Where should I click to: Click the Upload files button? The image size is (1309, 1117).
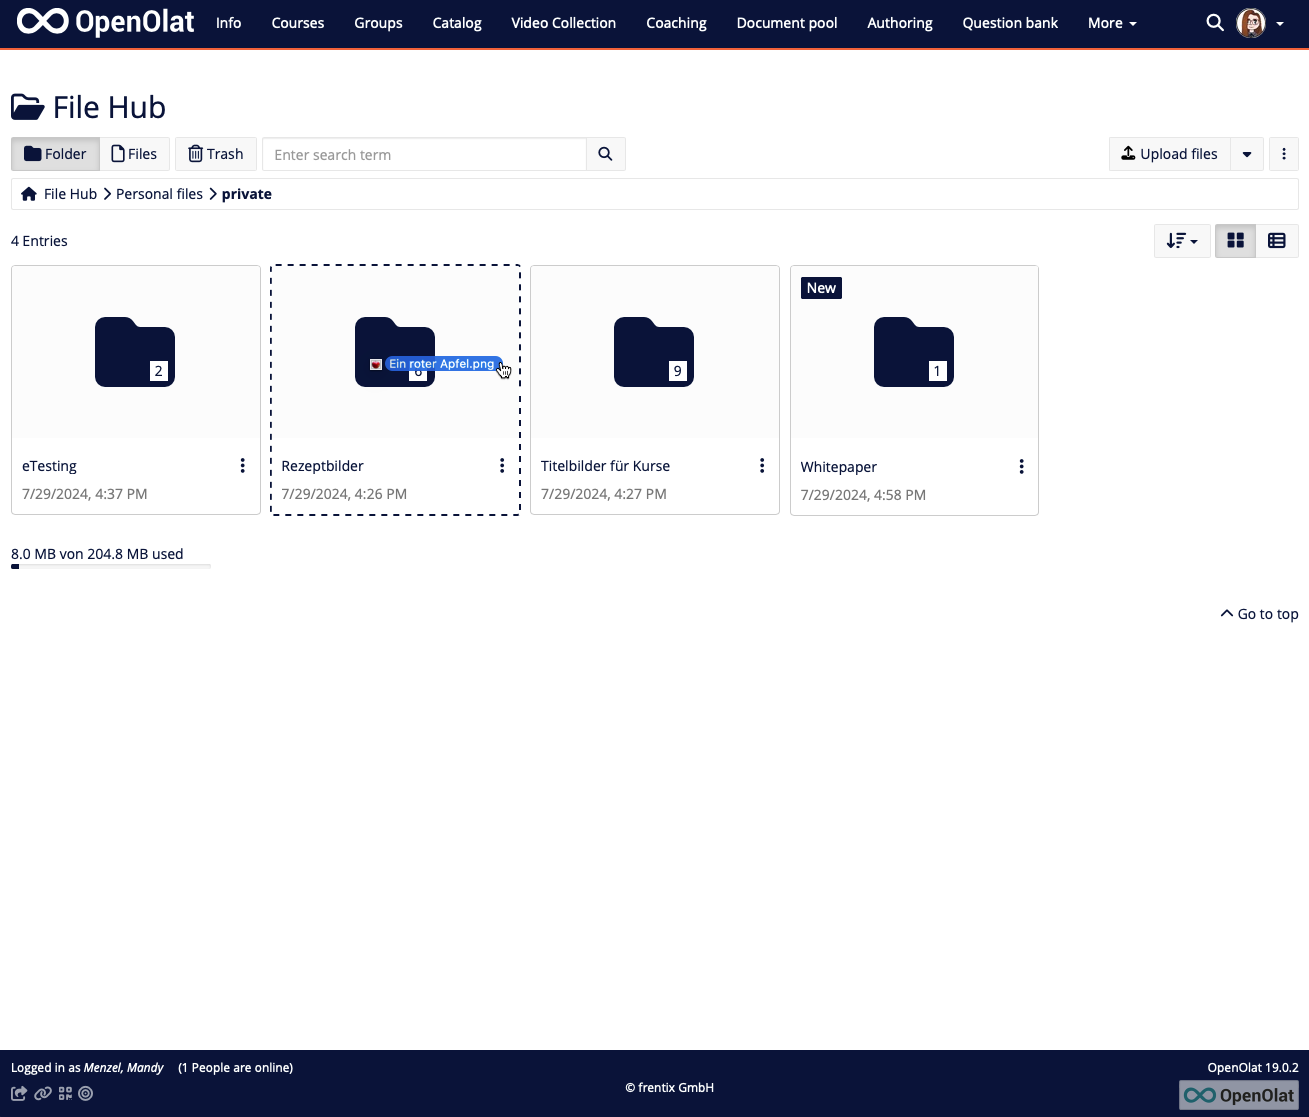[1169, 154]
